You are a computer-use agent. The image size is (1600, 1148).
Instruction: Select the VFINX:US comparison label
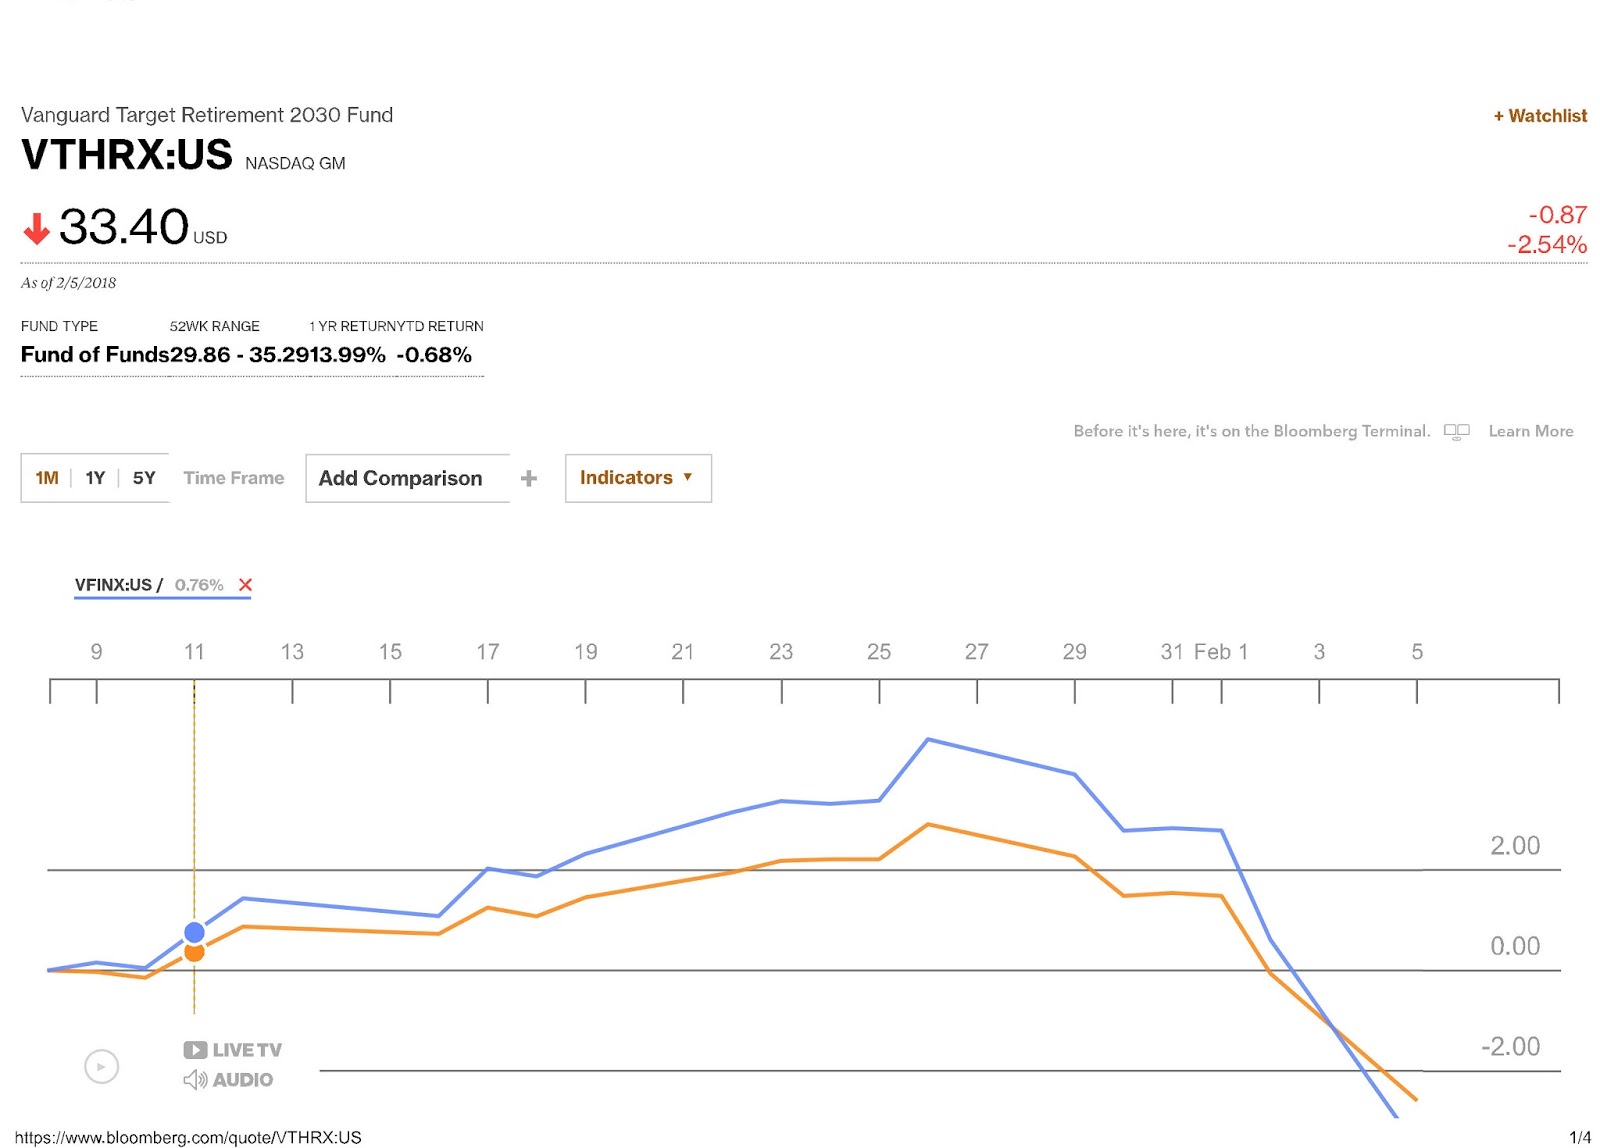coord(113,585)
